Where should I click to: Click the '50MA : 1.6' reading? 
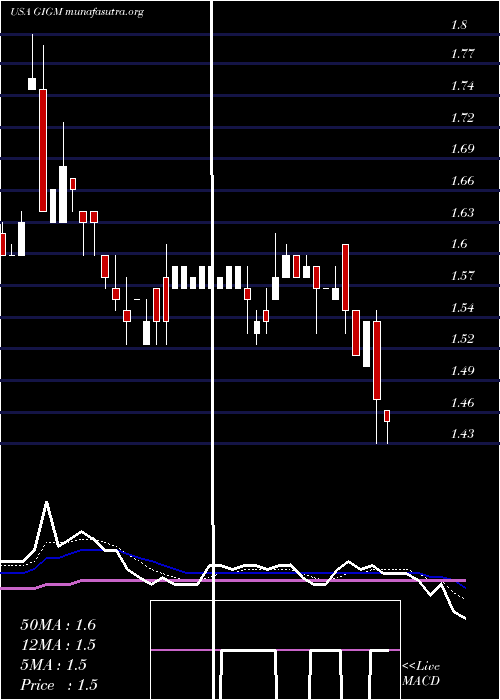(x=58, y=625)
